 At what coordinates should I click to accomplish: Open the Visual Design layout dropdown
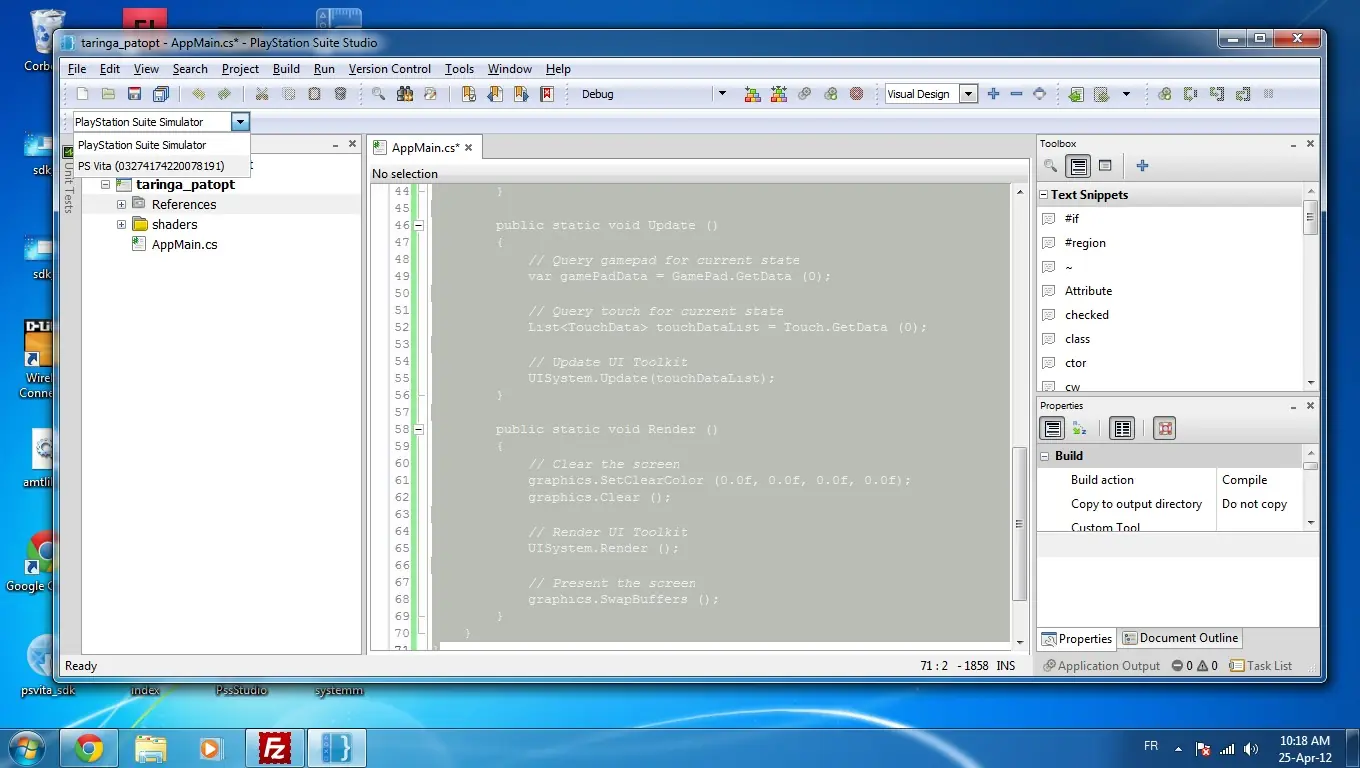tap(968, 94)
